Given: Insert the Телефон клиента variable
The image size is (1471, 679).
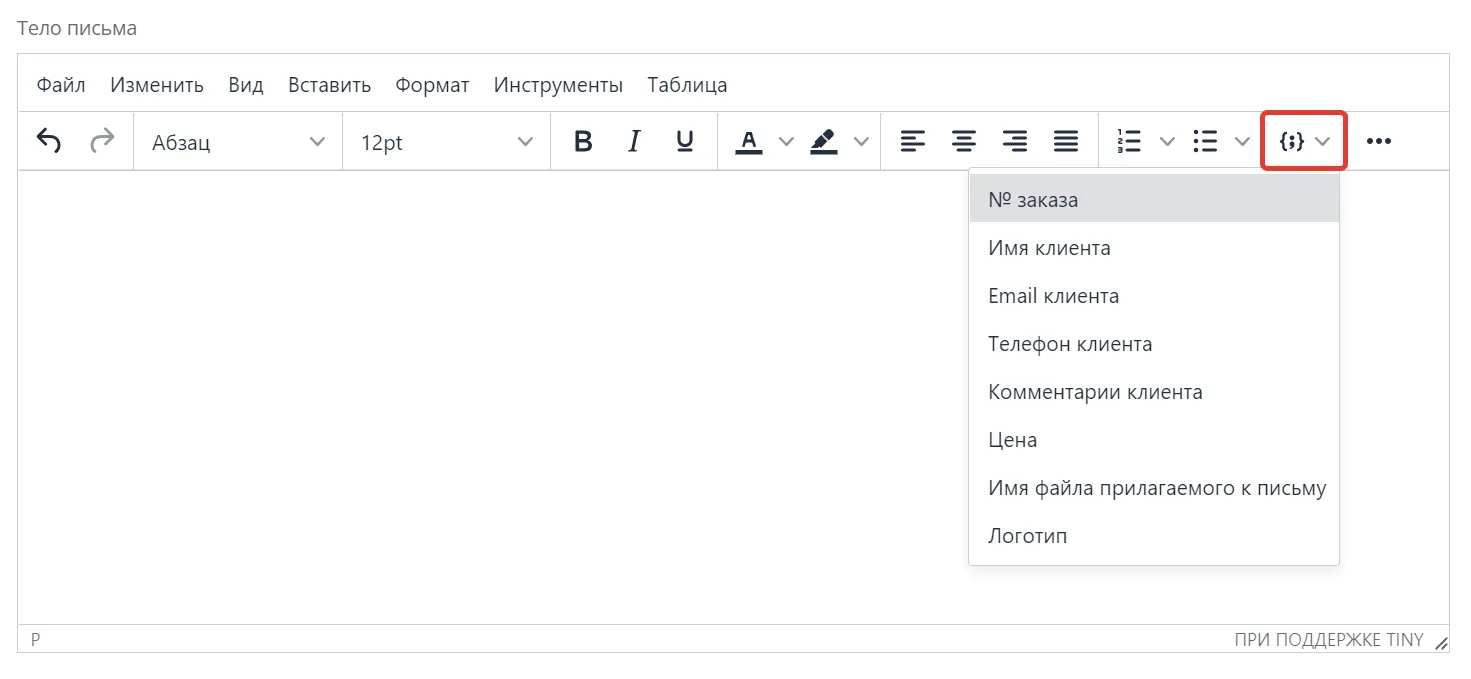Looking at the screenshot, I should pos(1154,343).
